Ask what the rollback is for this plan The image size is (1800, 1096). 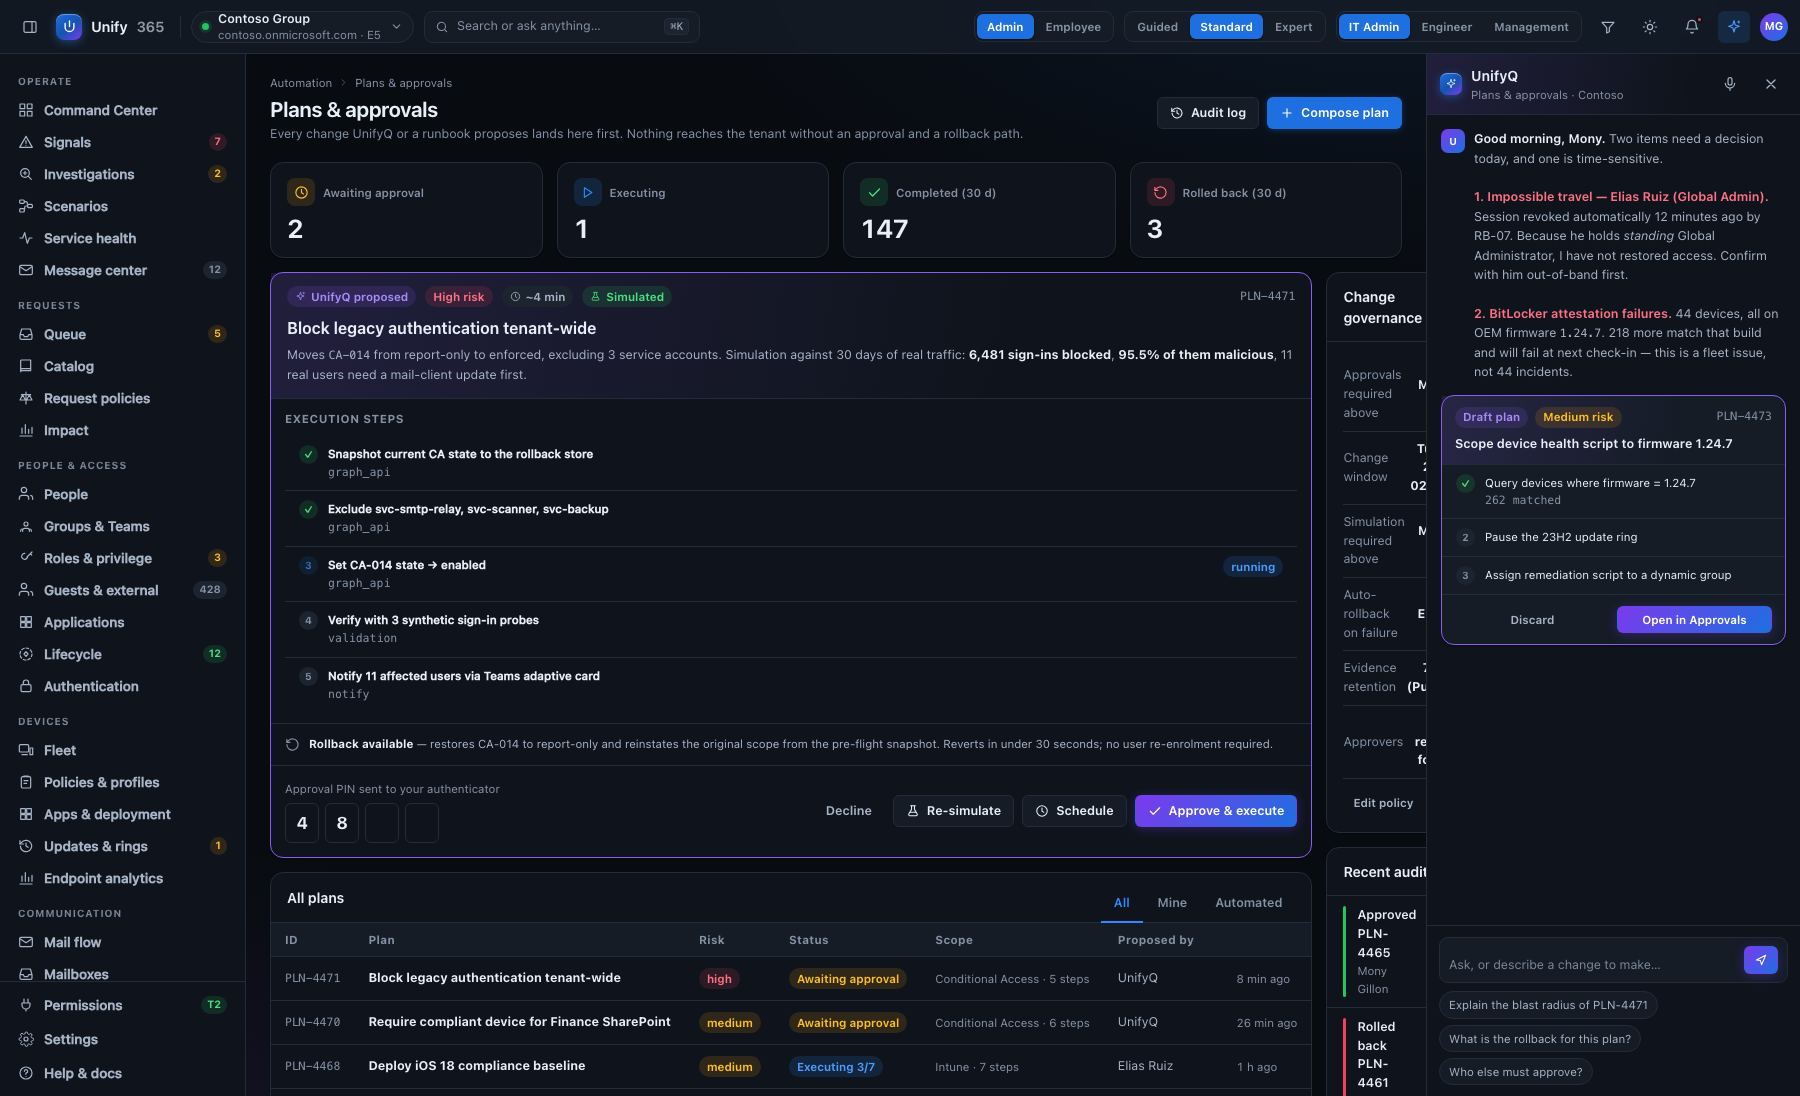pyautogui.click(x=1540, y=1039)
